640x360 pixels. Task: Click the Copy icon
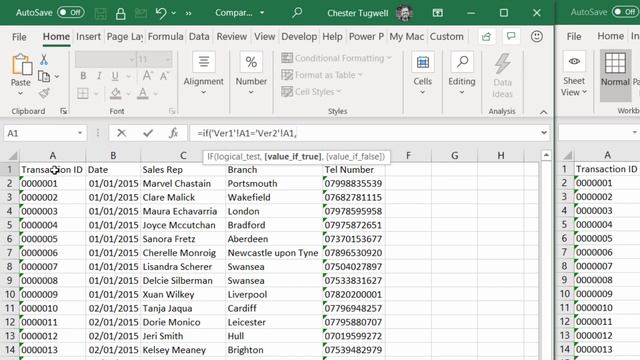[44, 76]
